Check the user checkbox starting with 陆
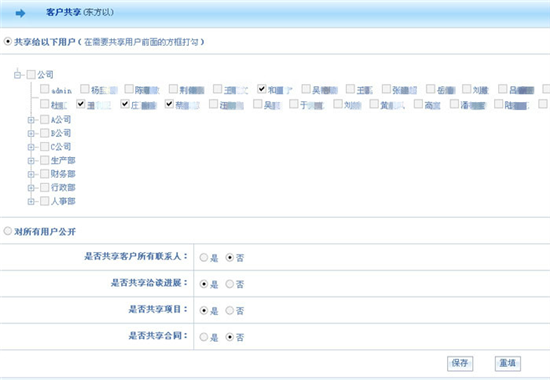This screenshot has width=550, height=380. 498,104
